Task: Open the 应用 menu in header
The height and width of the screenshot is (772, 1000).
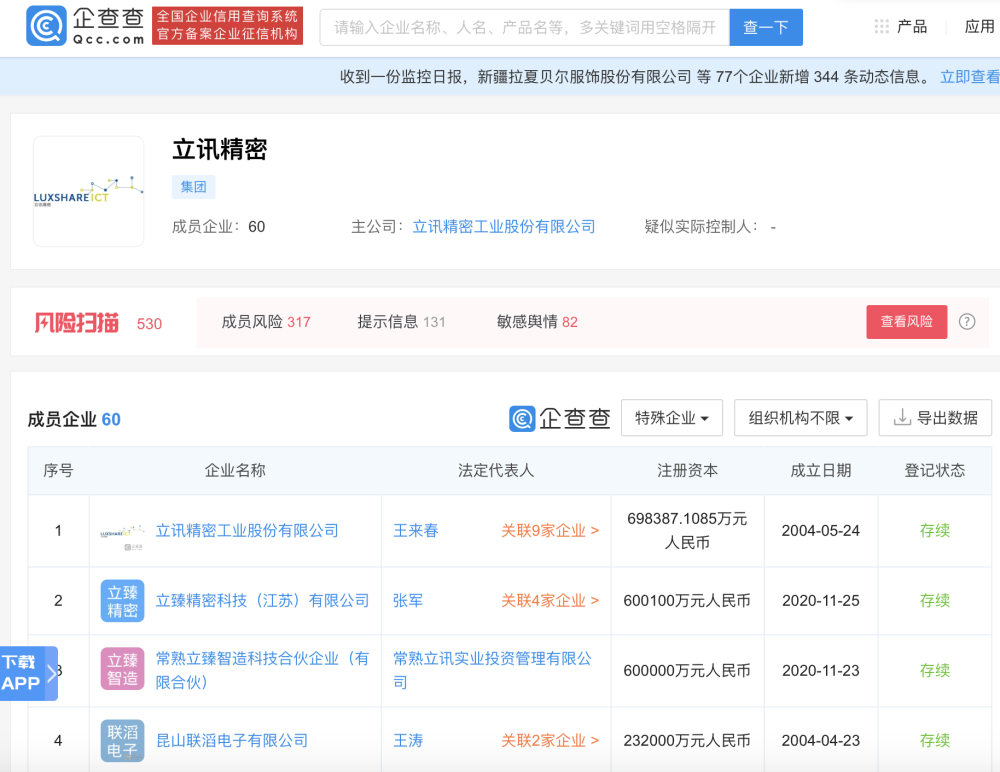Action: [x=980, y=27]
